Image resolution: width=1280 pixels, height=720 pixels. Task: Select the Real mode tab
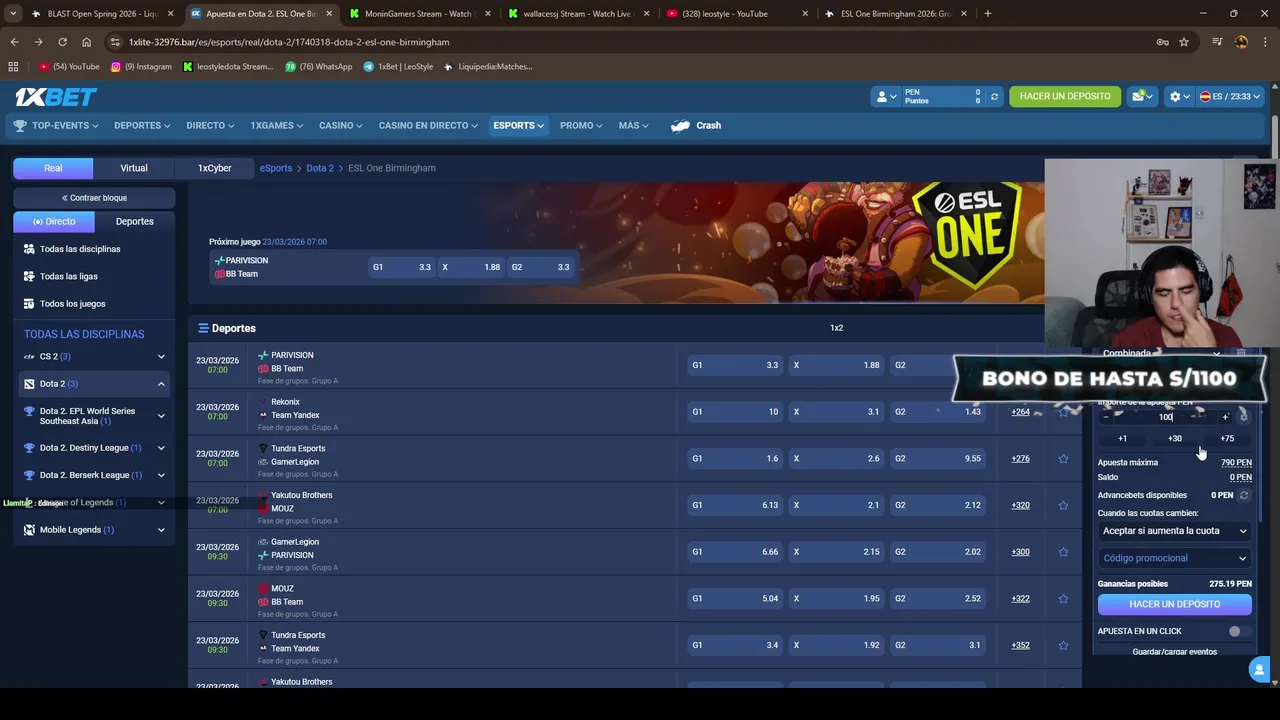(x=53, y=168)
